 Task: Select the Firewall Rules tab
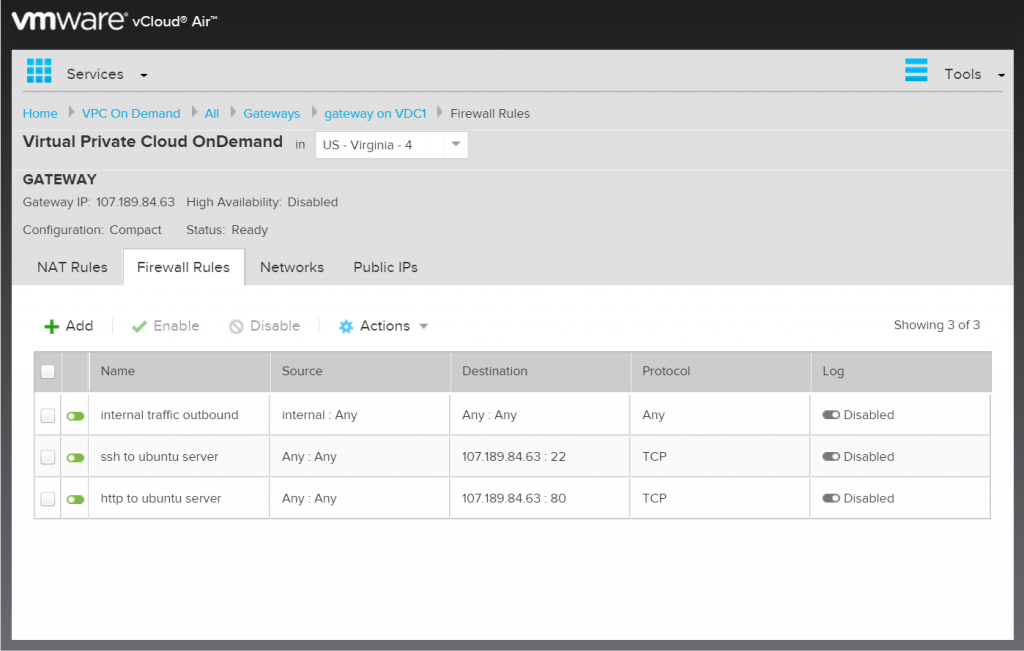click(184, 267)
